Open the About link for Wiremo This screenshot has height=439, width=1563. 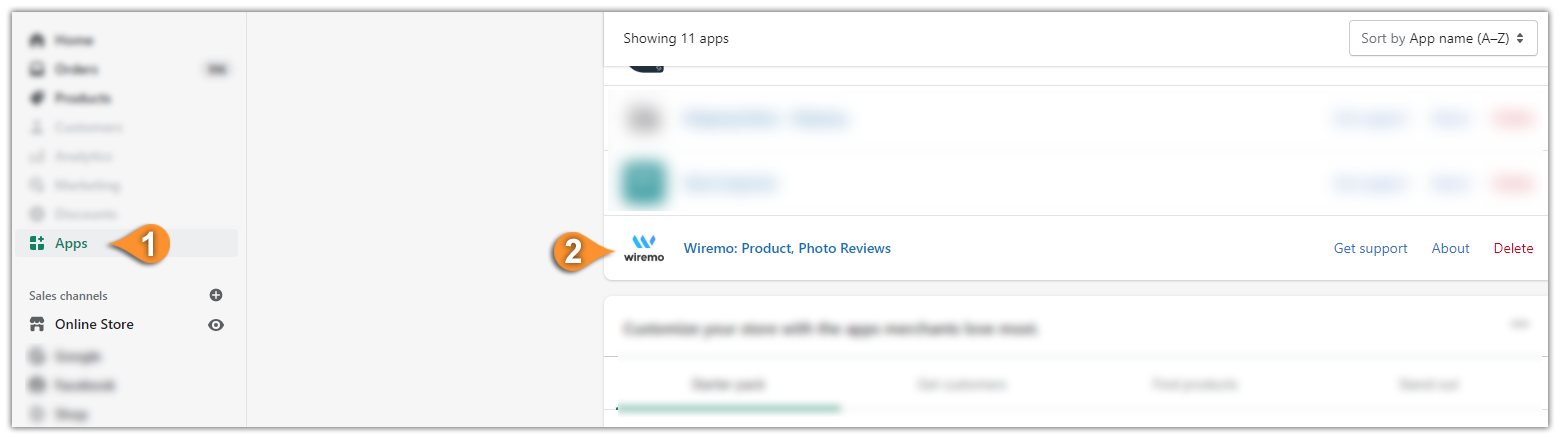click(1450, 248)
